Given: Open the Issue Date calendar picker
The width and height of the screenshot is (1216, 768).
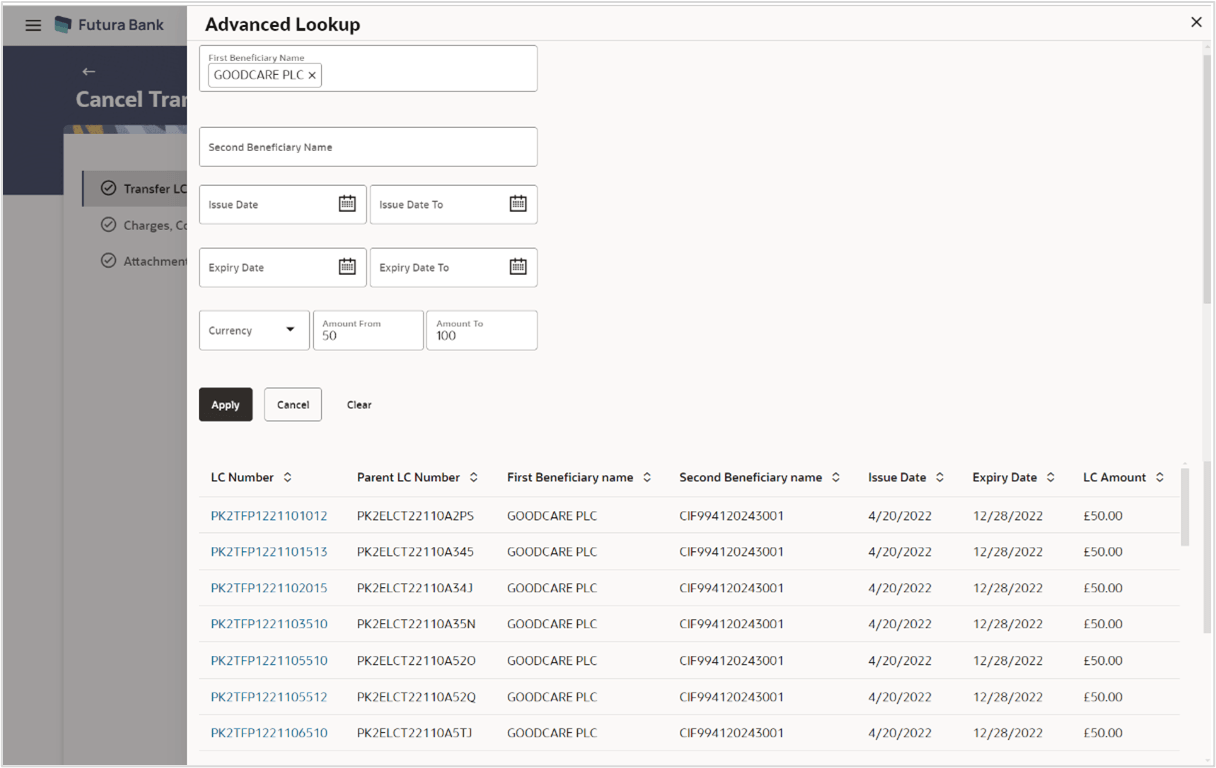Looking at the screenshot, I should click(347, 203).
